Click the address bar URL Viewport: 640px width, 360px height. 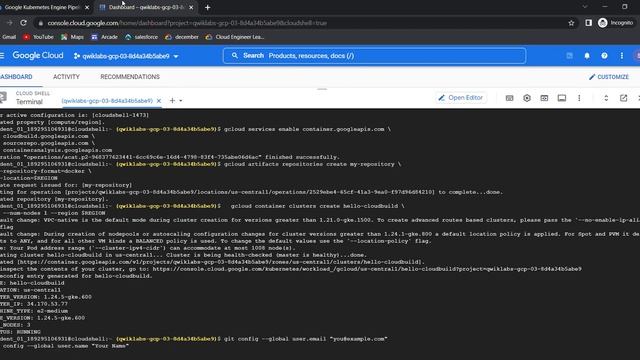(187, 23)
